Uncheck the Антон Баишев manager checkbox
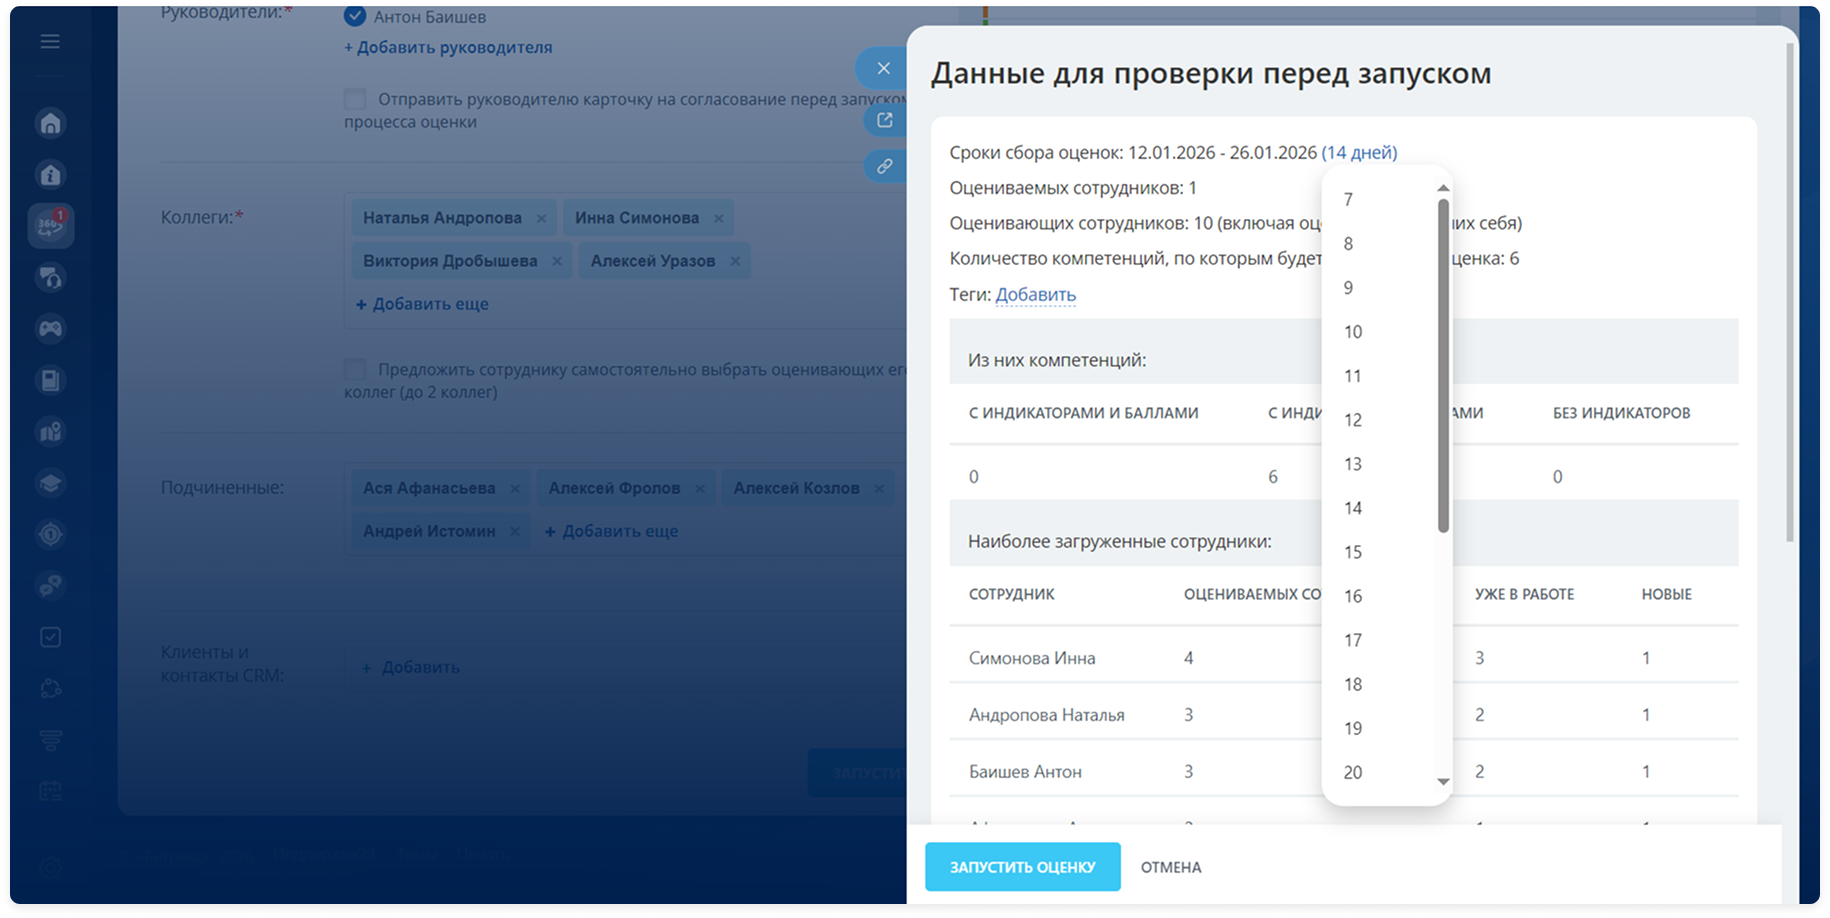 tap(355, 16)
